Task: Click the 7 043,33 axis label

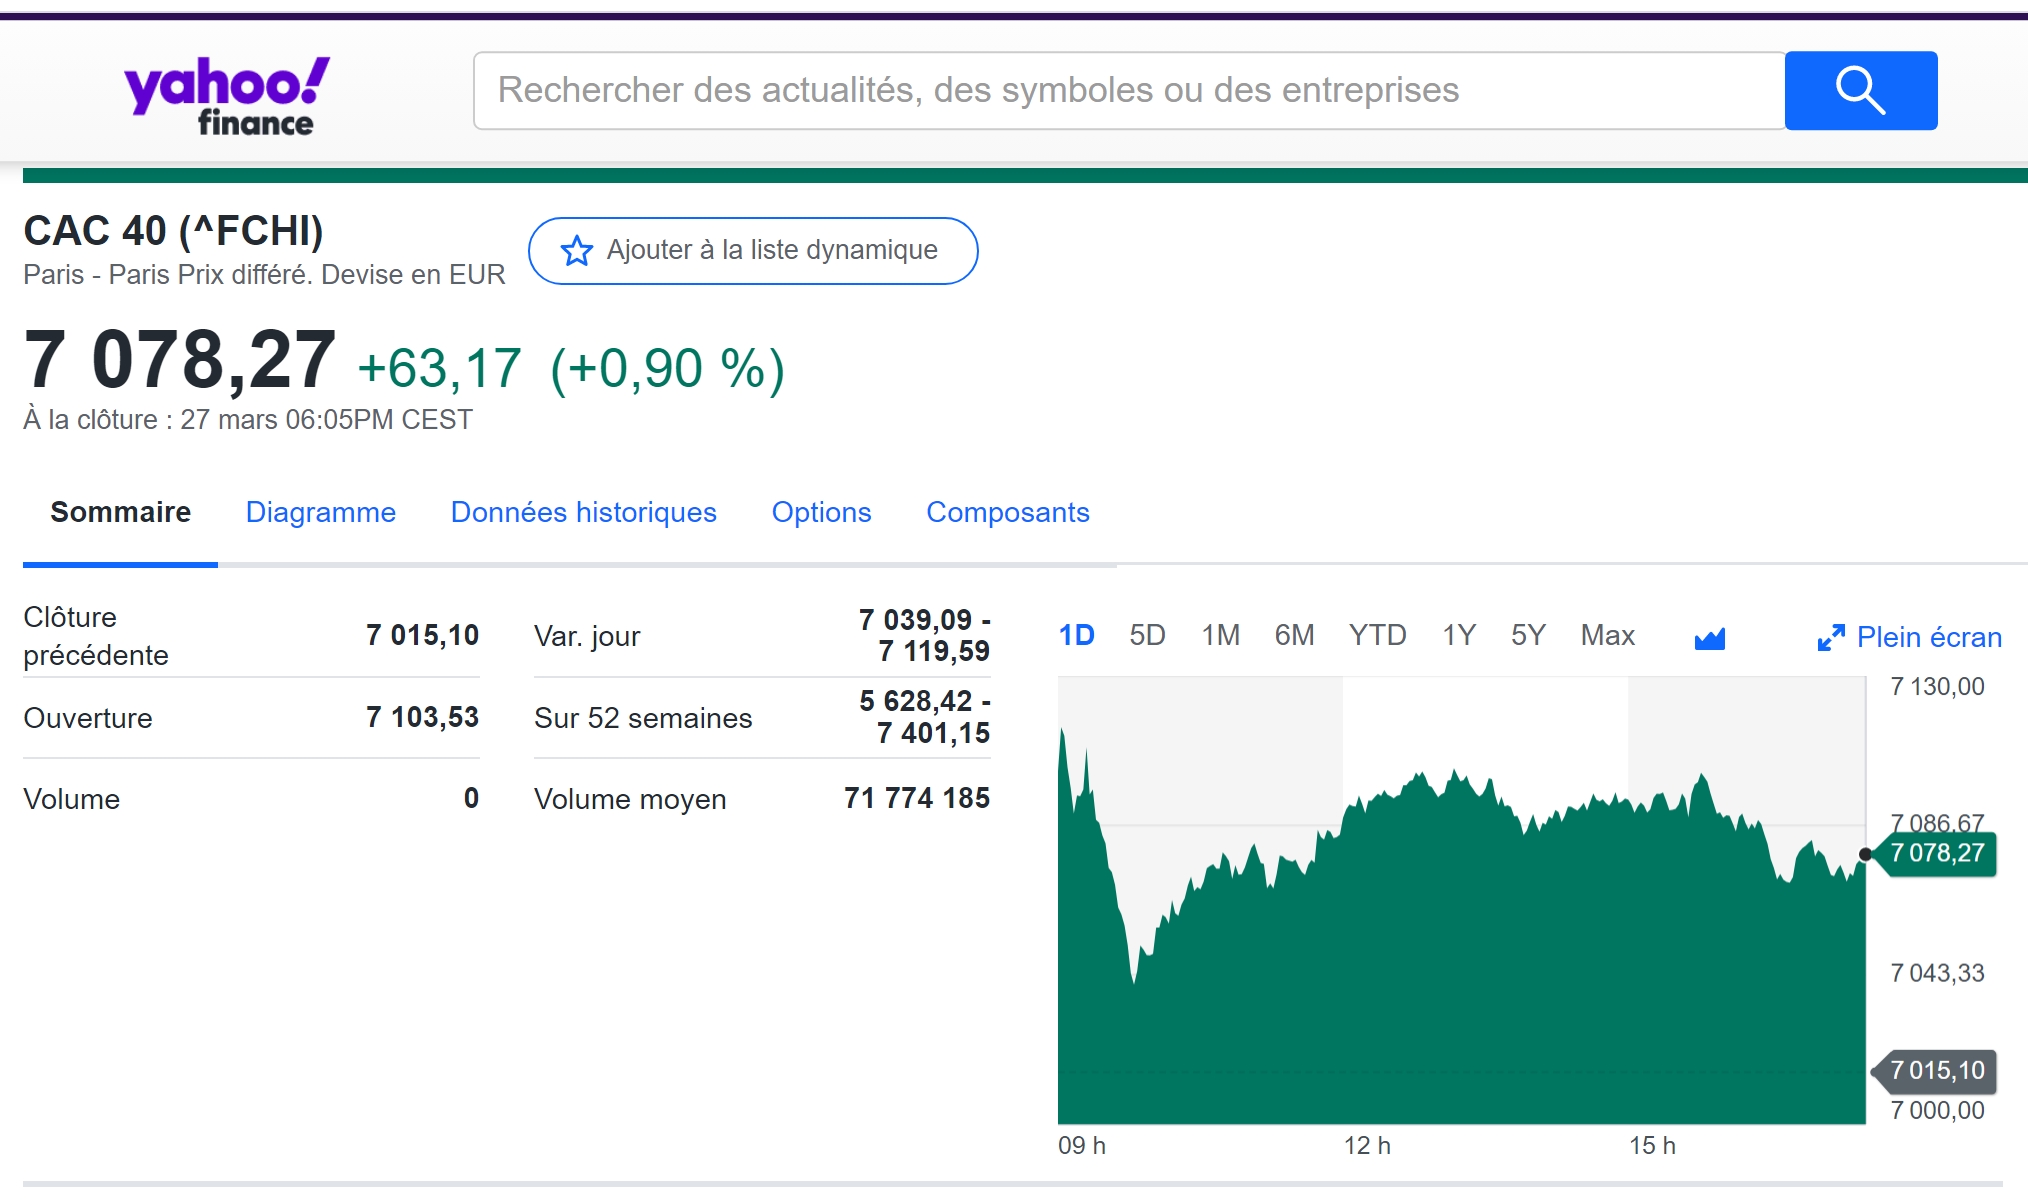Action: [1937, 973]
